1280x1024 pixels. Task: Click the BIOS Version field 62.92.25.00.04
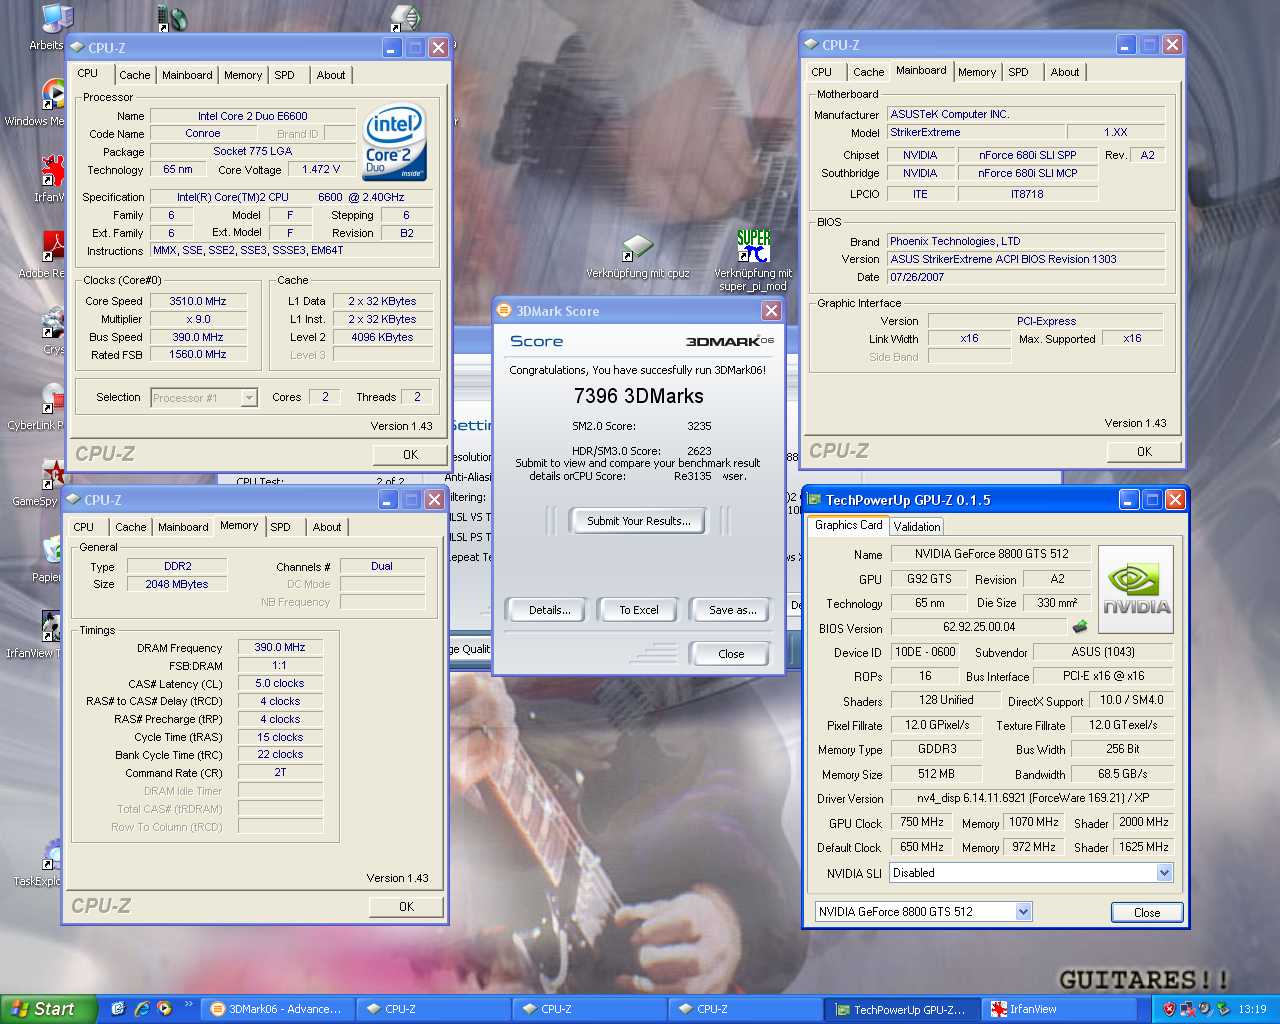point(979,627)
